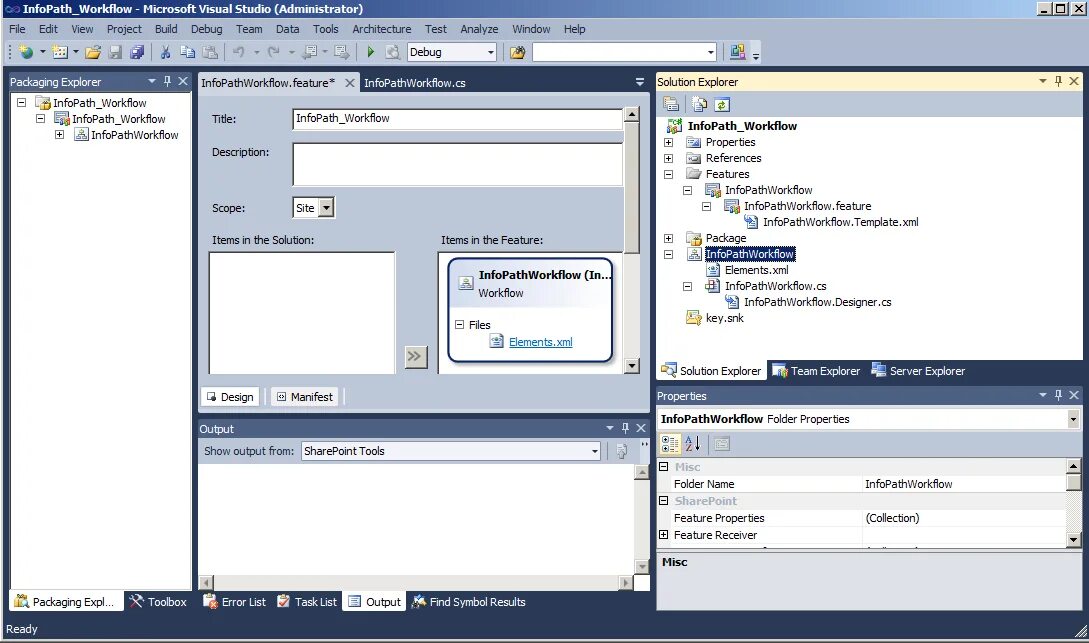Open the Error List tab
This screenshot has width=1089, height=643.
(x=235, y=602)
